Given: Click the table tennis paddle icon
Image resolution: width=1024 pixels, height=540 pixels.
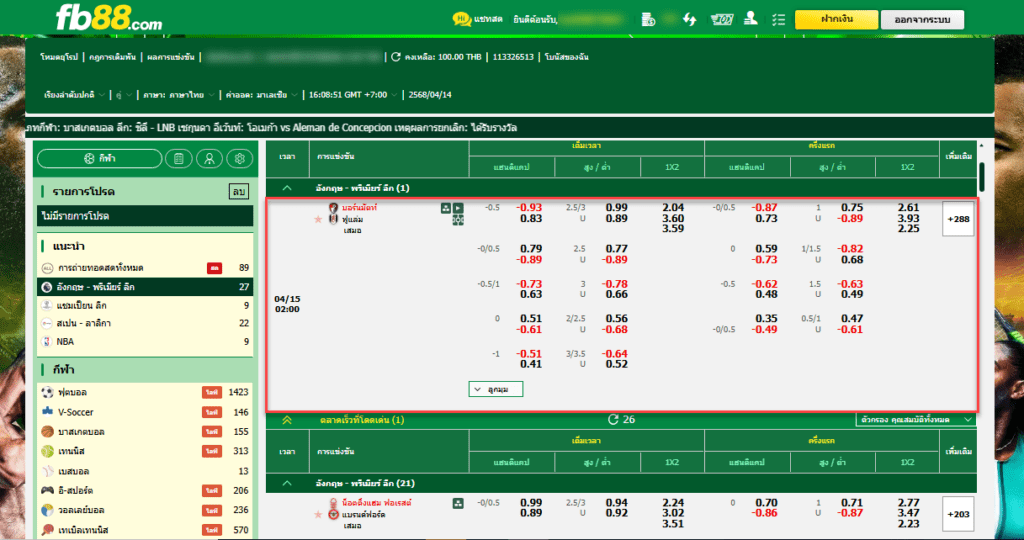Looking at the screenshot, I should tap(47, 530).
